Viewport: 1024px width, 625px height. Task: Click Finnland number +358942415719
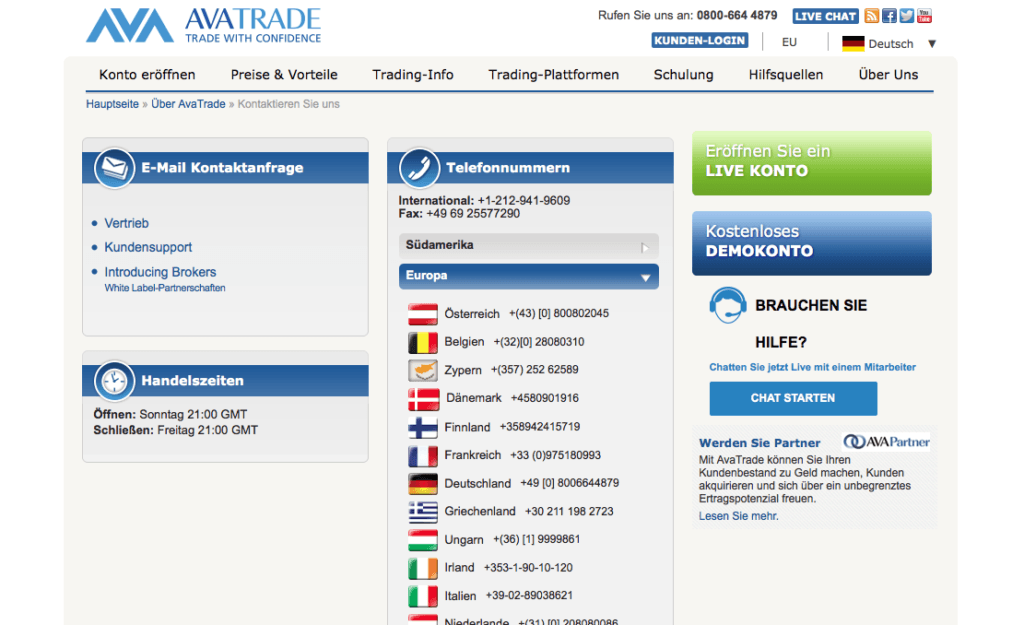[540, 426]
